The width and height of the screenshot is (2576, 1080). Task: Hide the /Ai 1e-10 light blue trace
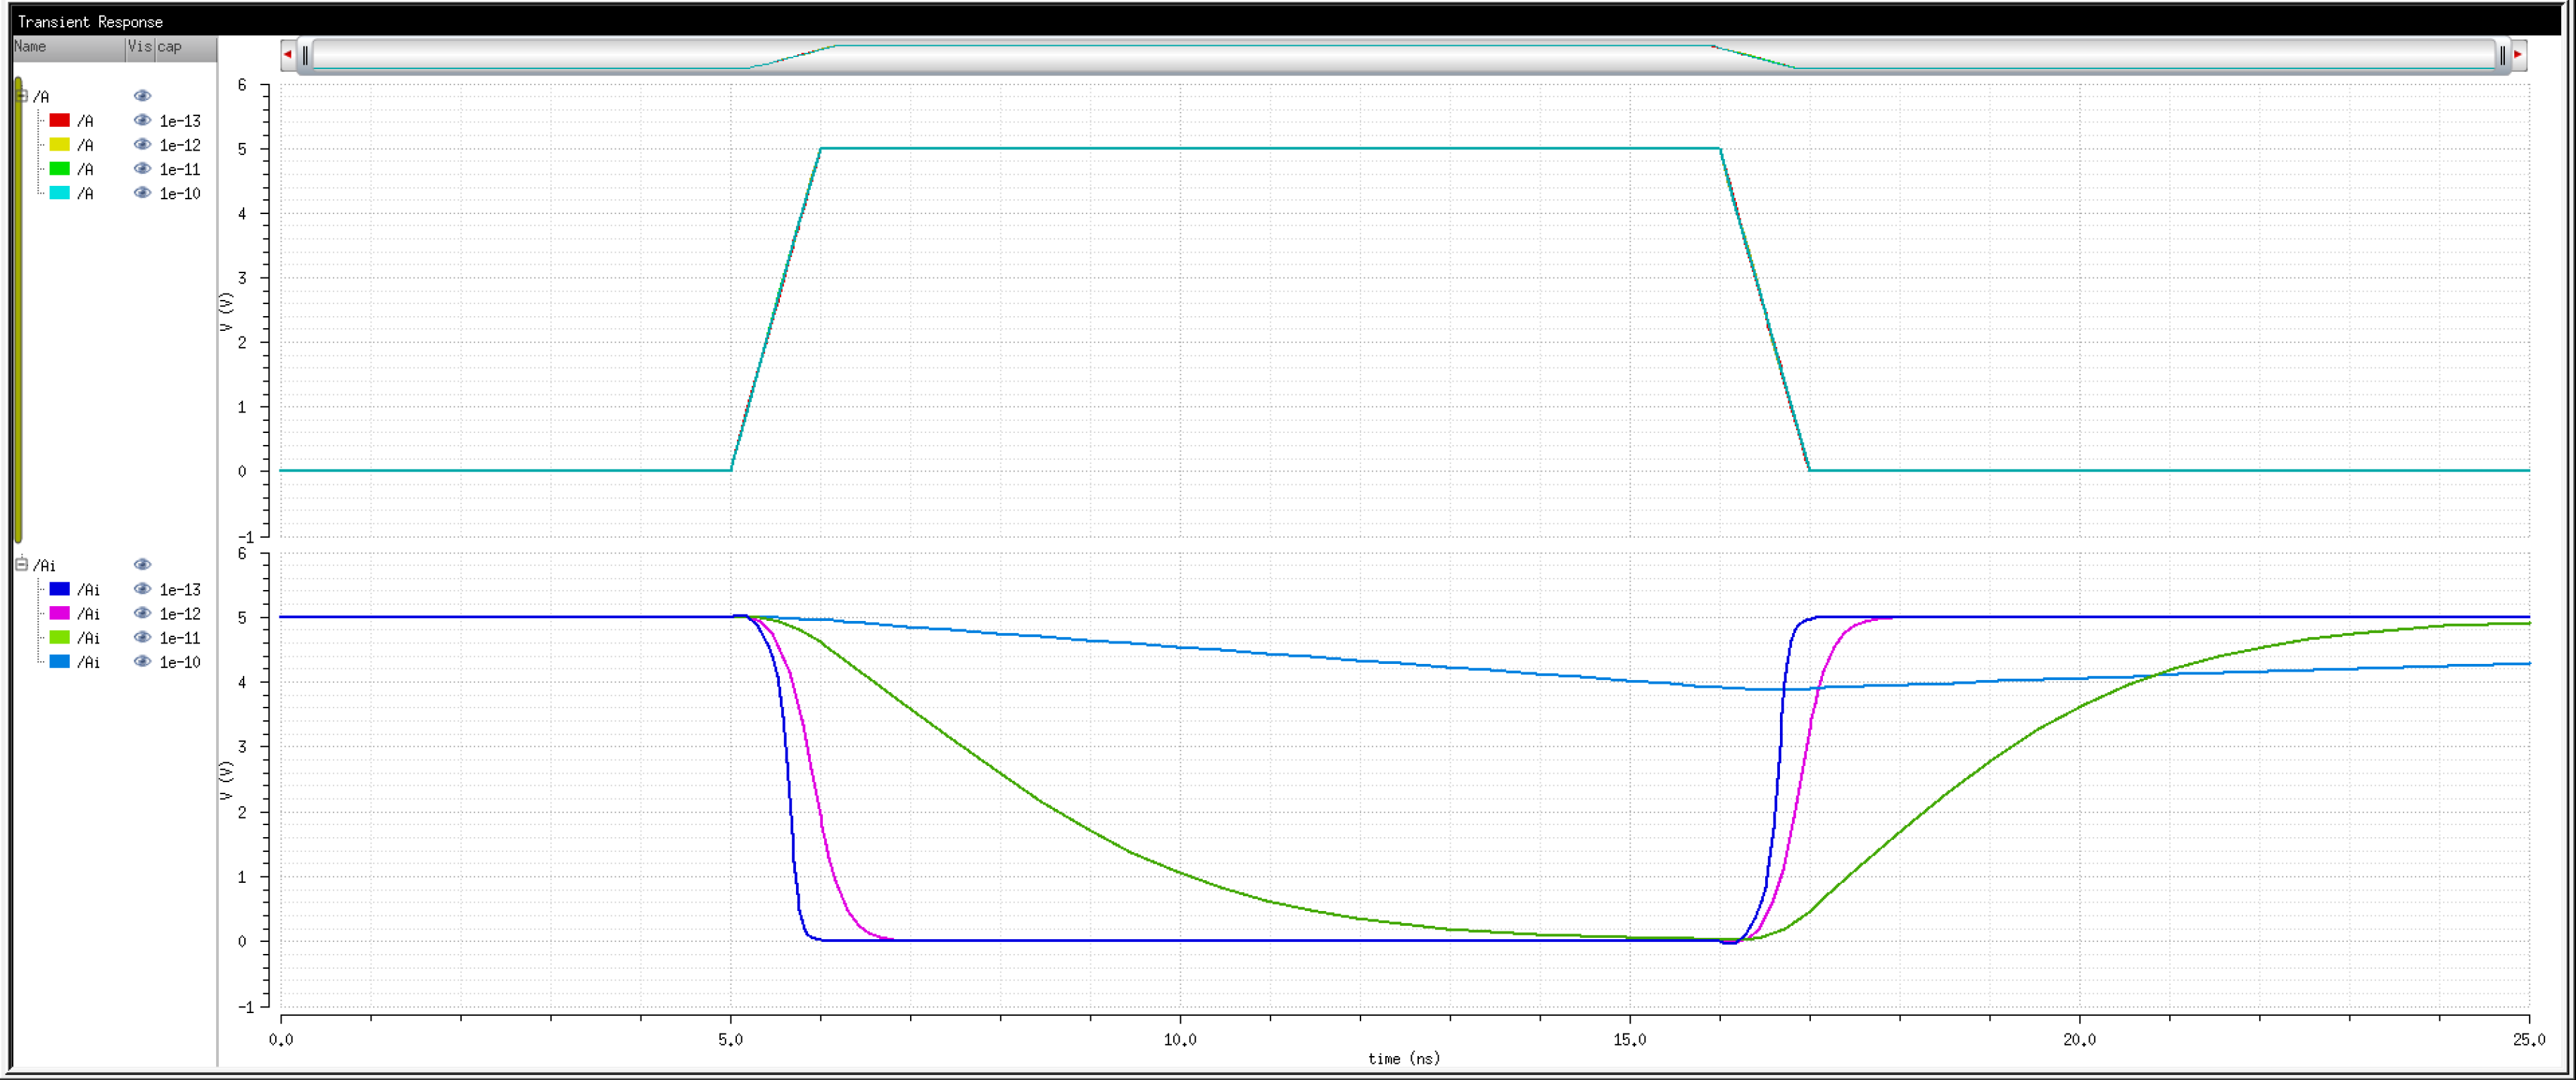142,662
